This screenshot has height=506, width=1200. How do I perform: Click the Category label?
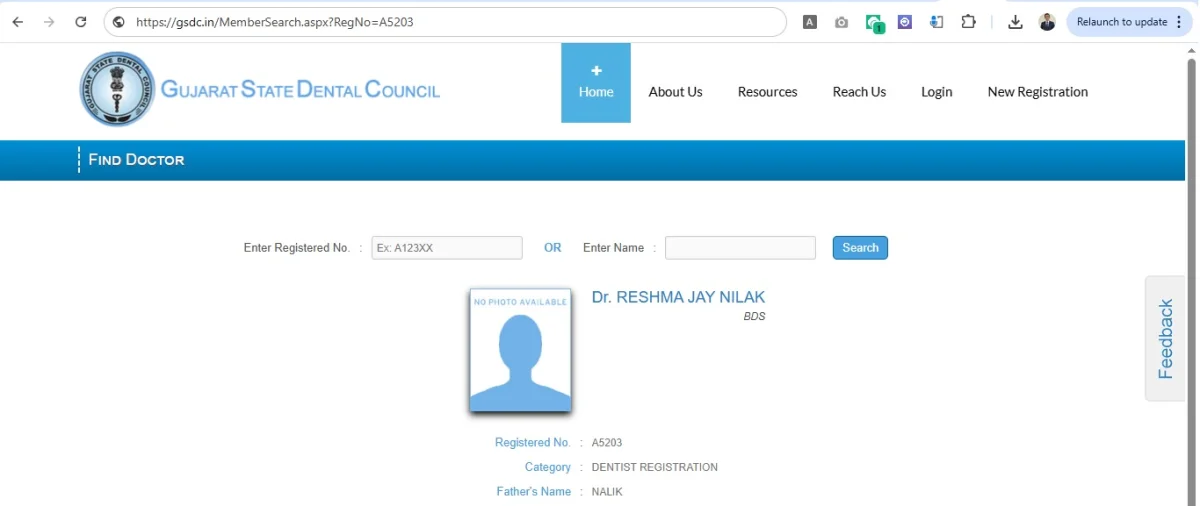pyautogui.click(x=548, y=467)
